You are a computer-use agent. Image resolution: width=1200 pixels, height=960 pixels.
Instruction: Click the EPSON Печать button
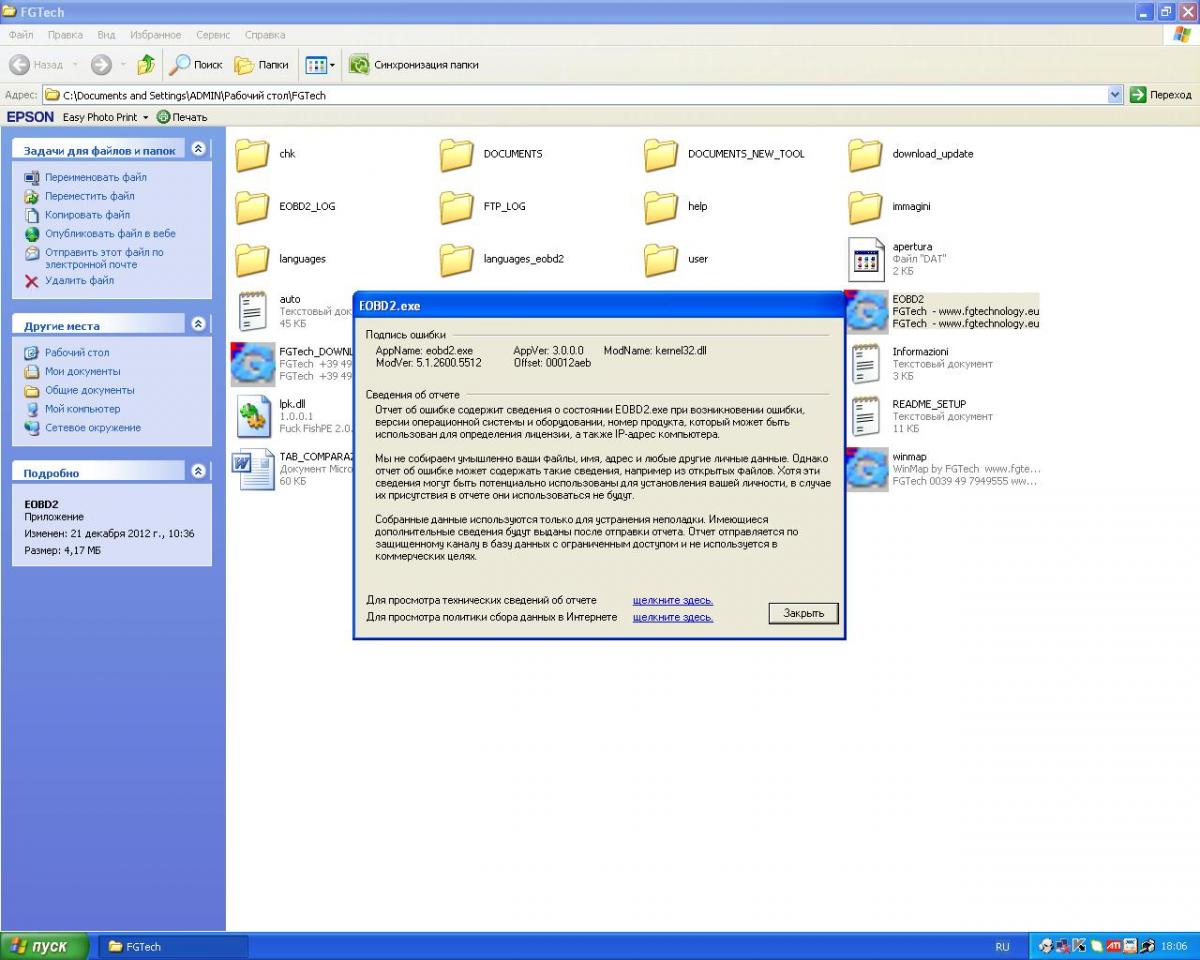182,117
